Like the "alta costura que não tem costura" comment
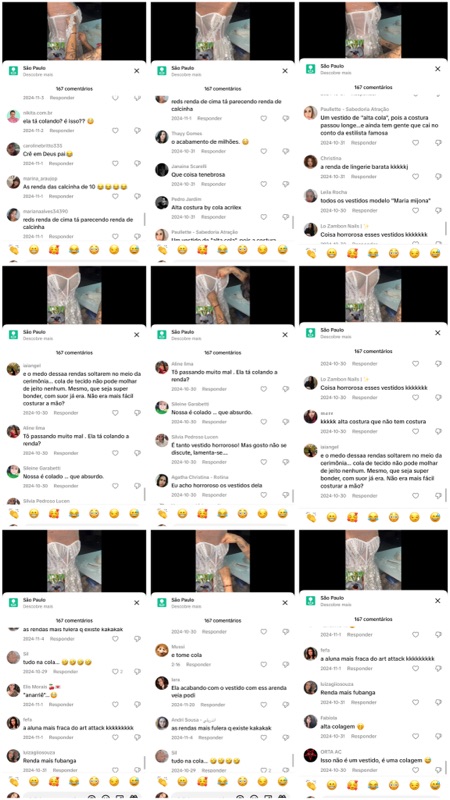450x800 pixels. pyautogui.click(x=415, y=432)
